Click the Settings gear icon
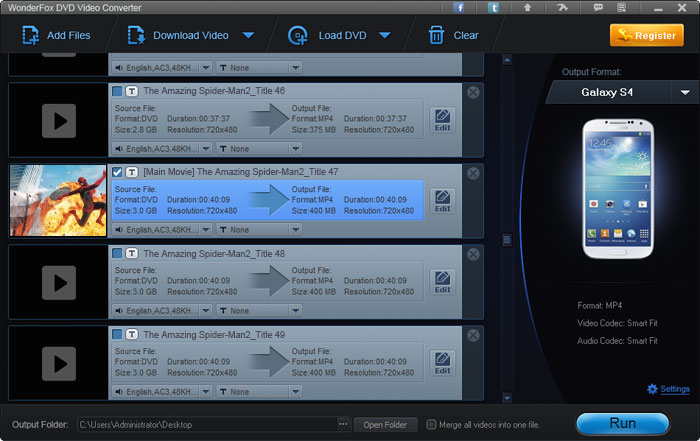The image size is (700, 441). coord(652,389)
